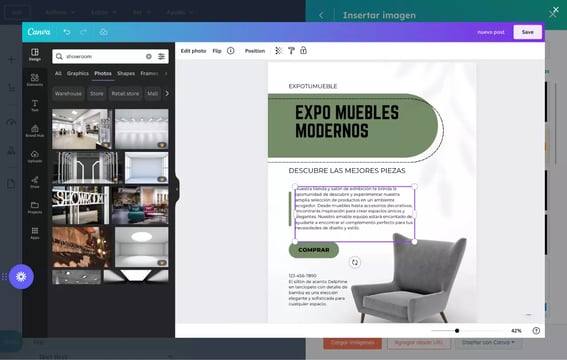Screen dimensions: 567x360
Task: Select the empty light-blue room photo
Action: coord(146,168)
